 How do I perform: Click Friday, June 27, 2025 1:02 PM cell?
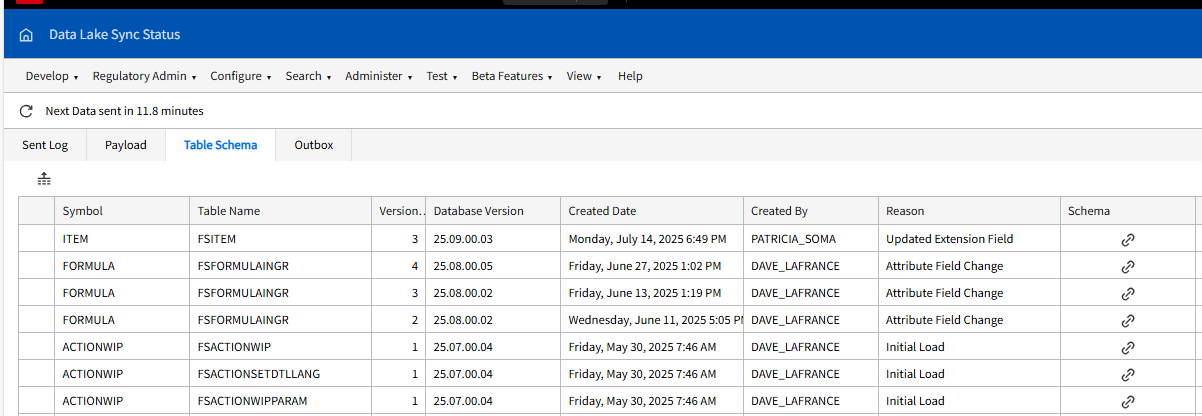[x=652, y=266]
